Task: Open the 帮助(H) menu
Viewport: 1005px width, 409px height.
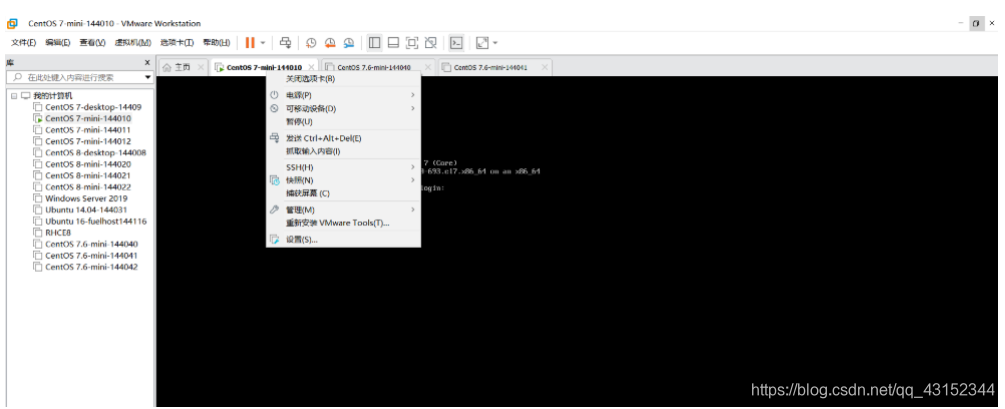Action: (x=216, y=43)
